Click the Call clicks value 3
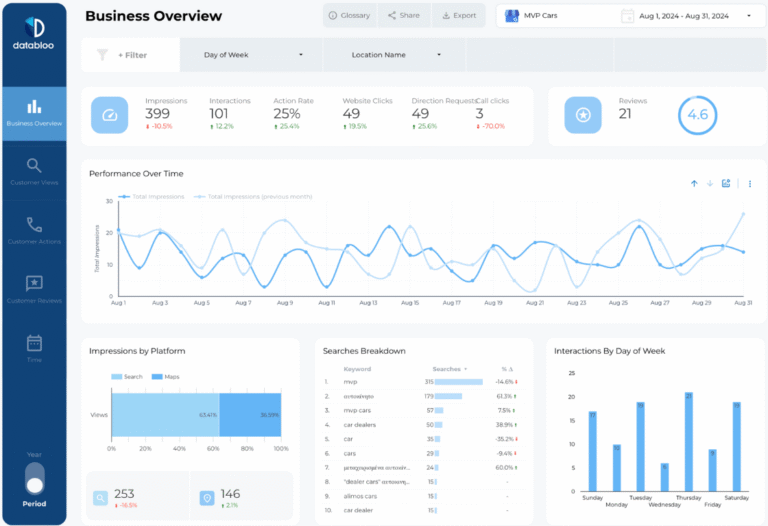The height and width of the screenshot is (526, 768). 480,114
